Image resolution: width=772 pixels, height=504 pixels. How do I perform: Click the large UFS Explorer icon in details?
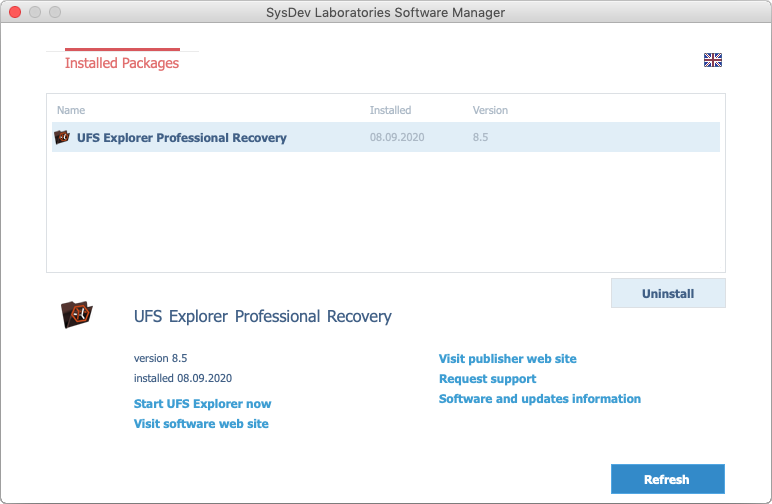77,314
